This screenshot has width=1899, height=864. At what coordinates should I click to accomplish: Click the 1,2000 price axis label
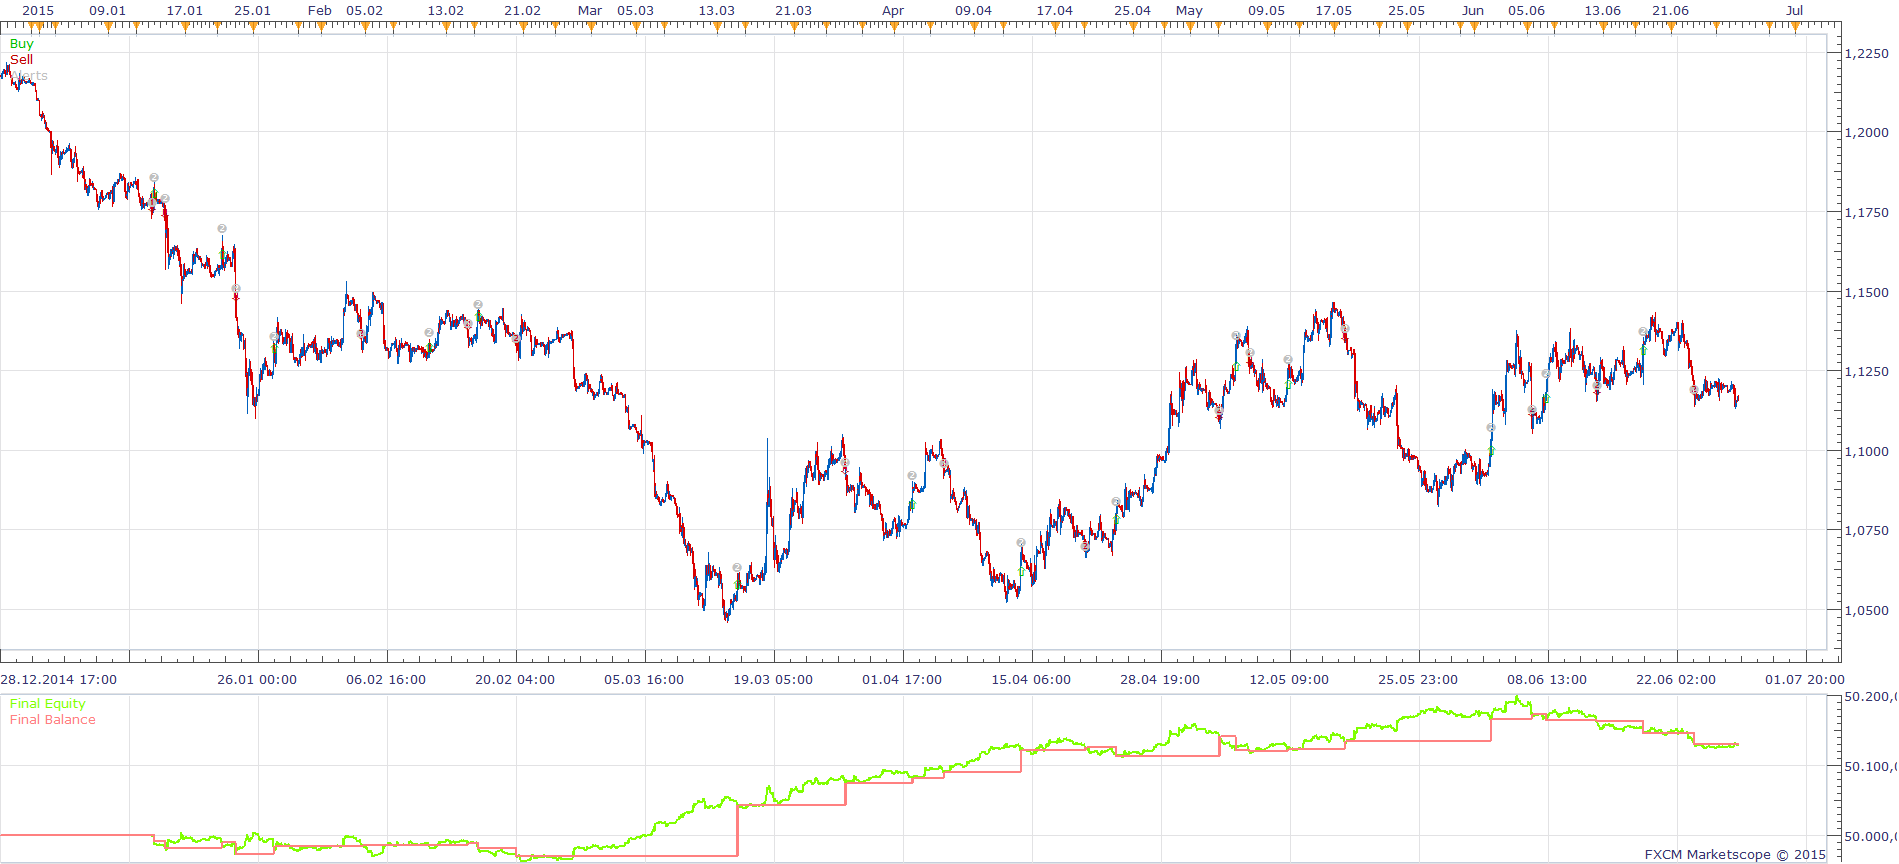coord(1866,133)
